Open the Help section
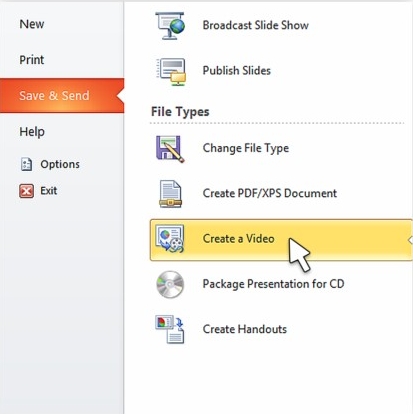This screenshot has width=413, height=414. pyautogui.click(x=32, y=132)
